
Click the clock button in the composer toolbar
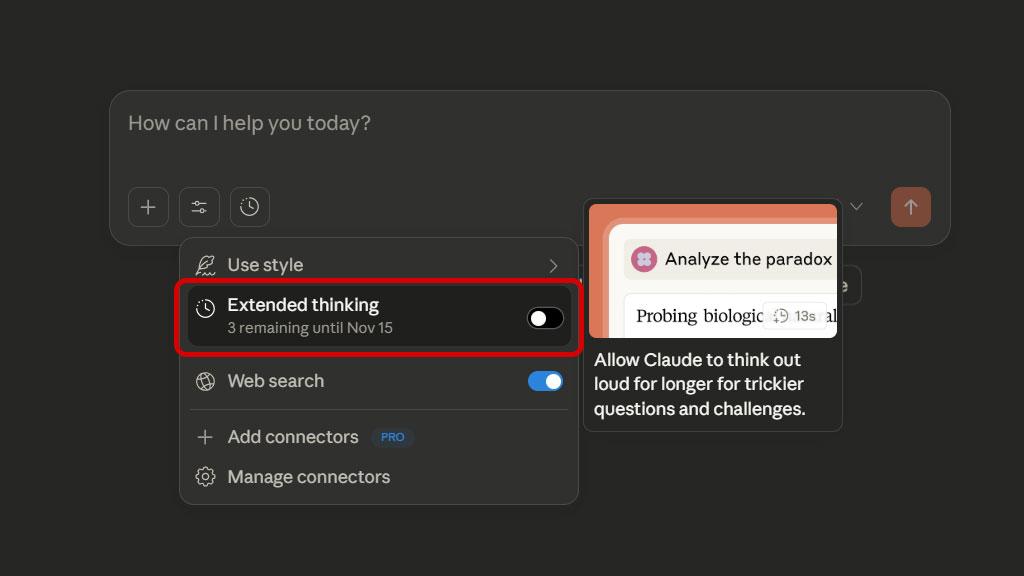[250, 207]
